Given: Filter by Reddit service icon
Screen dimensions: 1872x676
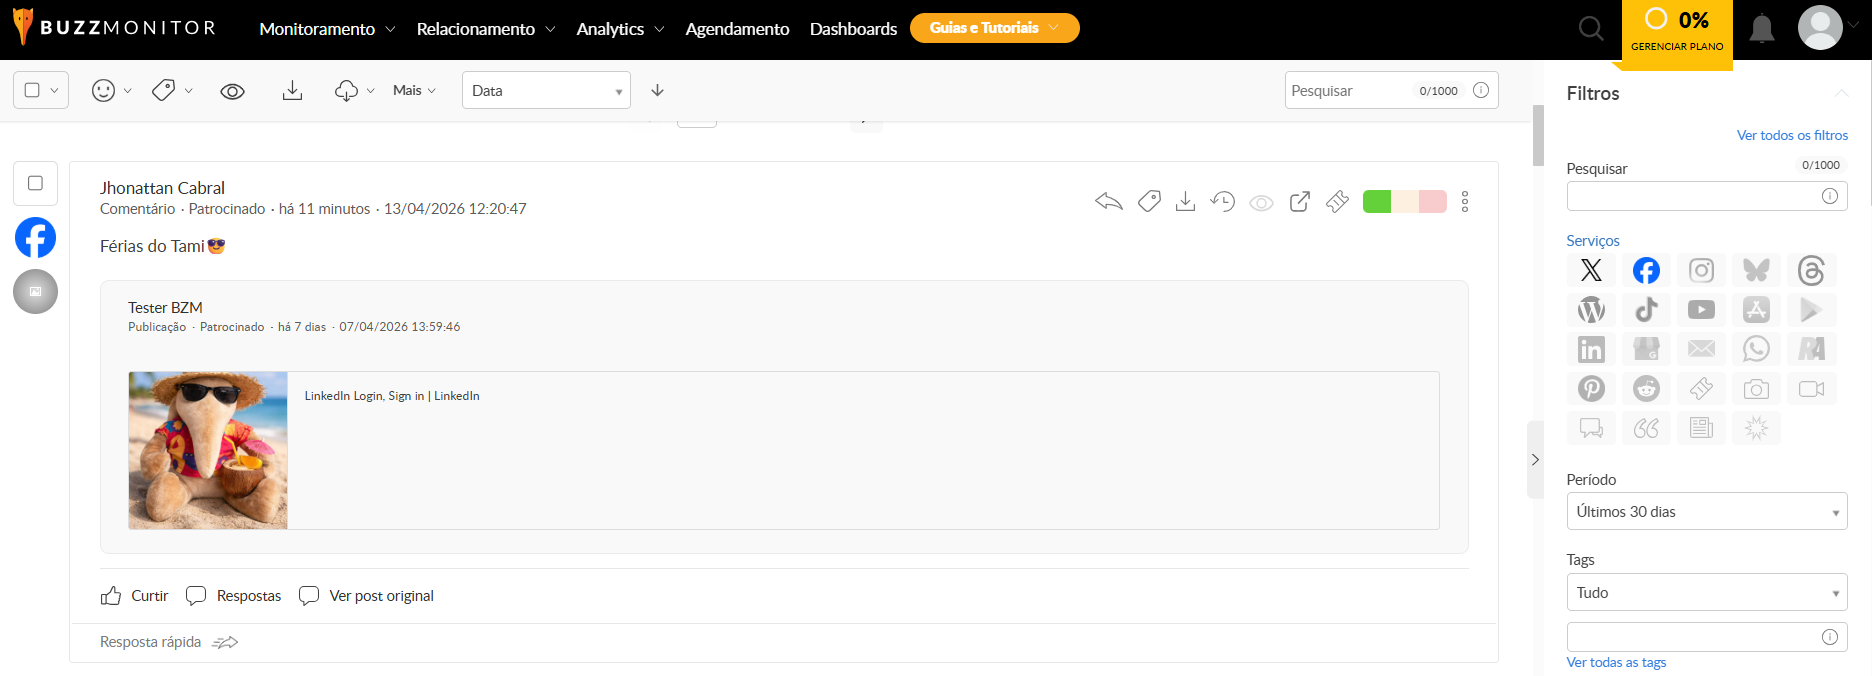Looking at the screenshot, I should pos(1646,388).
